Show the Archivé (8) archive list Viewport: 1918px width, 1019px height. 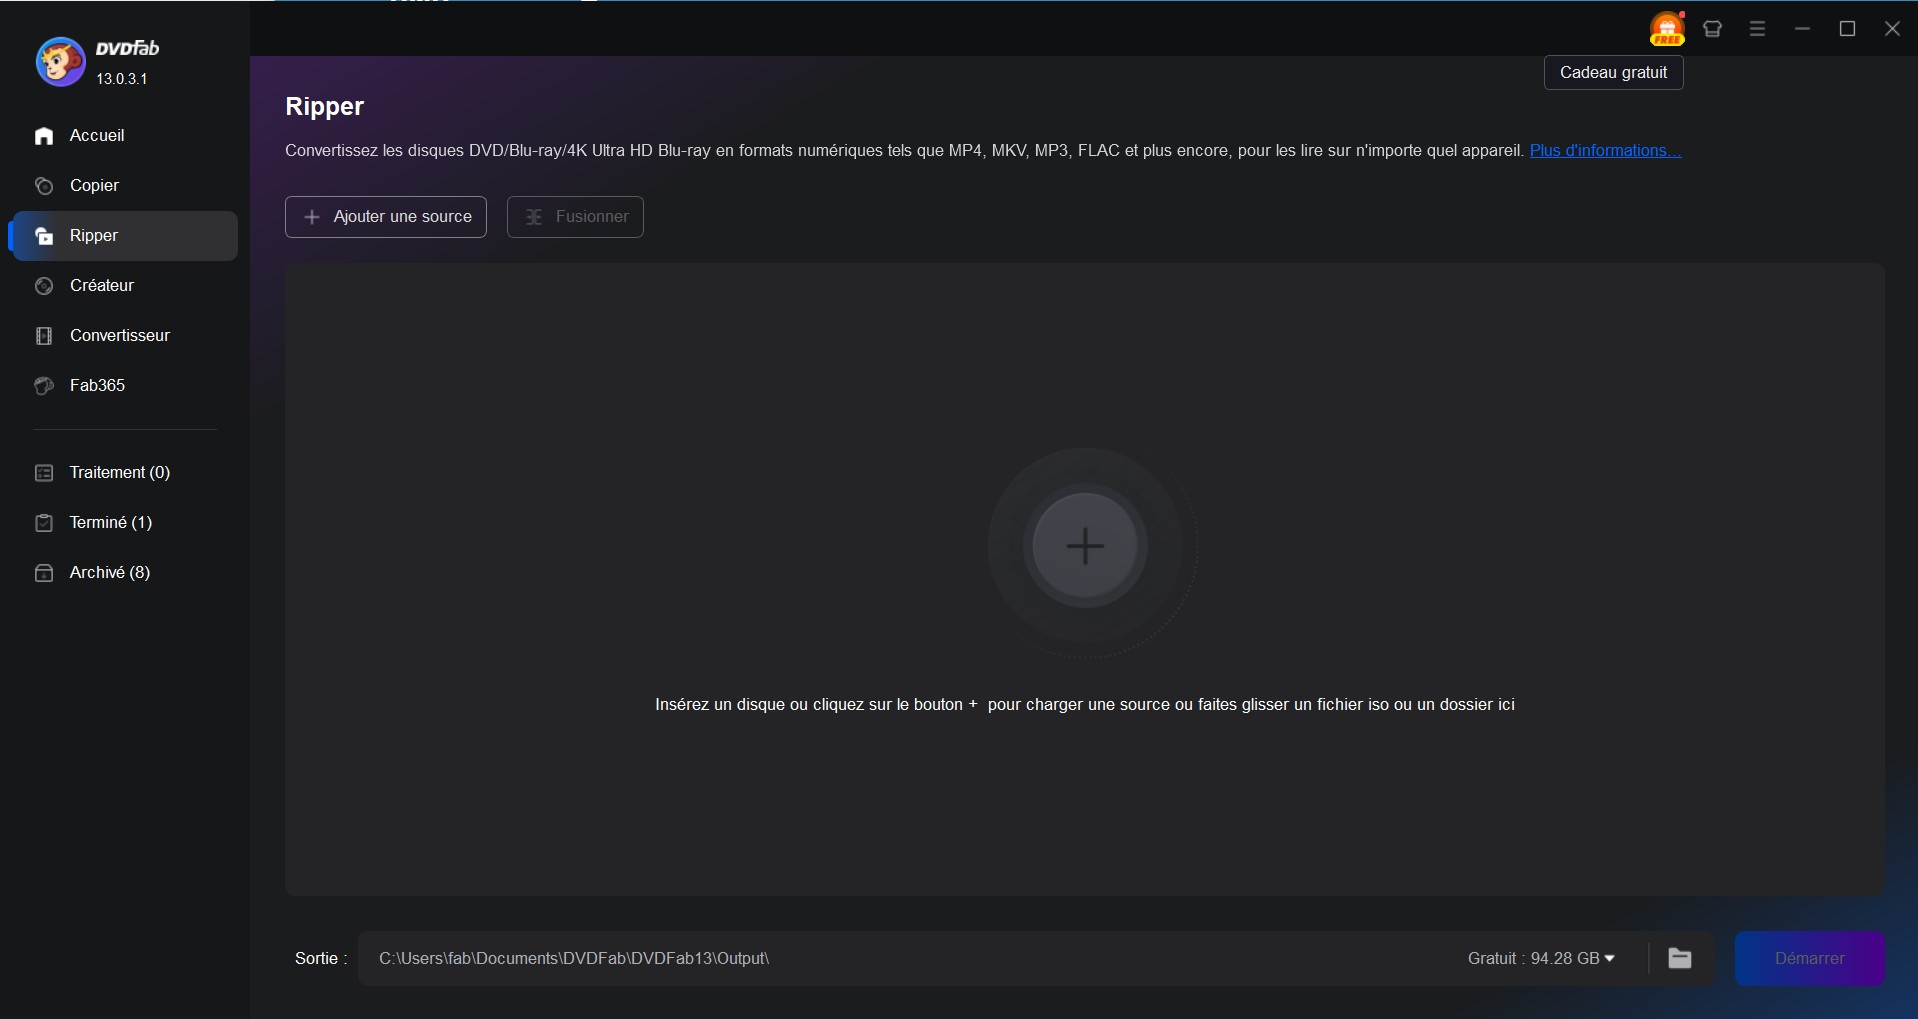[x=124, y=573]
